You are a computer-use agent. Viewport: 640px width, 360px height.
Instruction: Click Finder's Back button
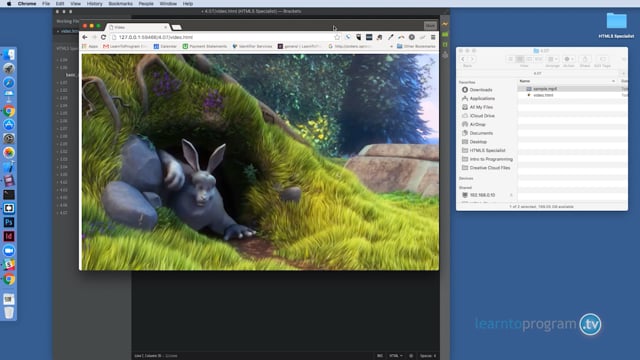[463, 59]
